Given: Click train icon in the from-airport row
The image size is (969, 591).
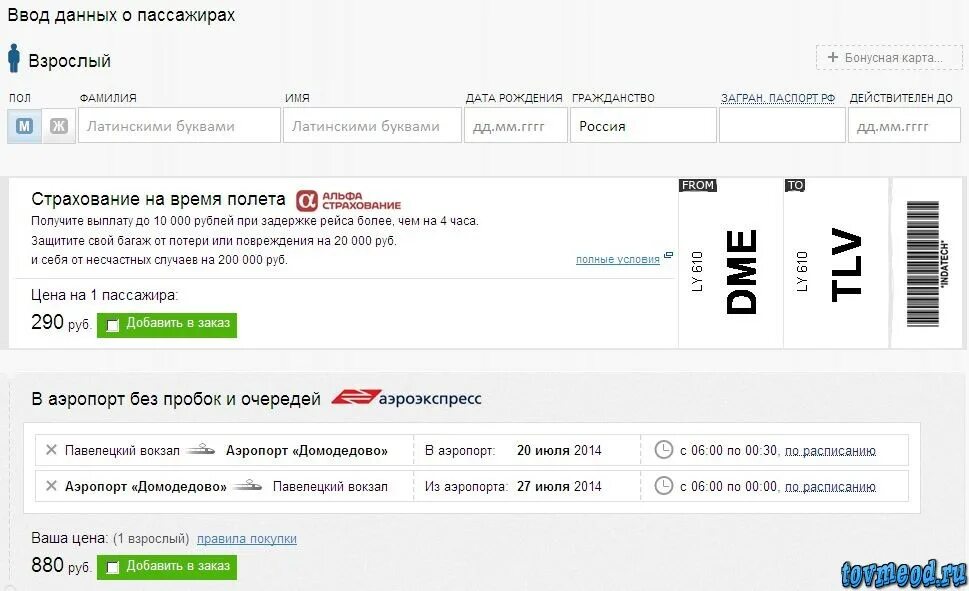Looking at the screenshot, I should pos(248,485).
